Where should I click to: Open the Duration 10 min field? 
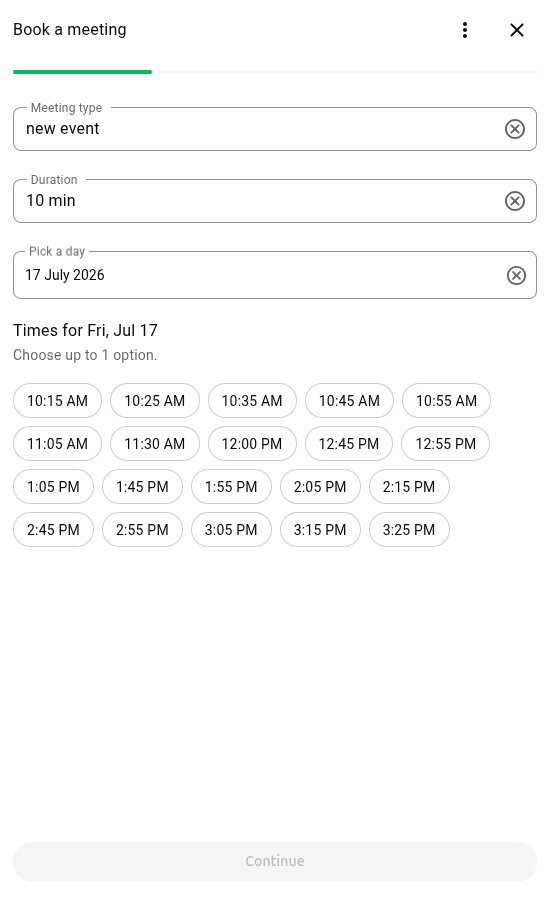(275, 201)
